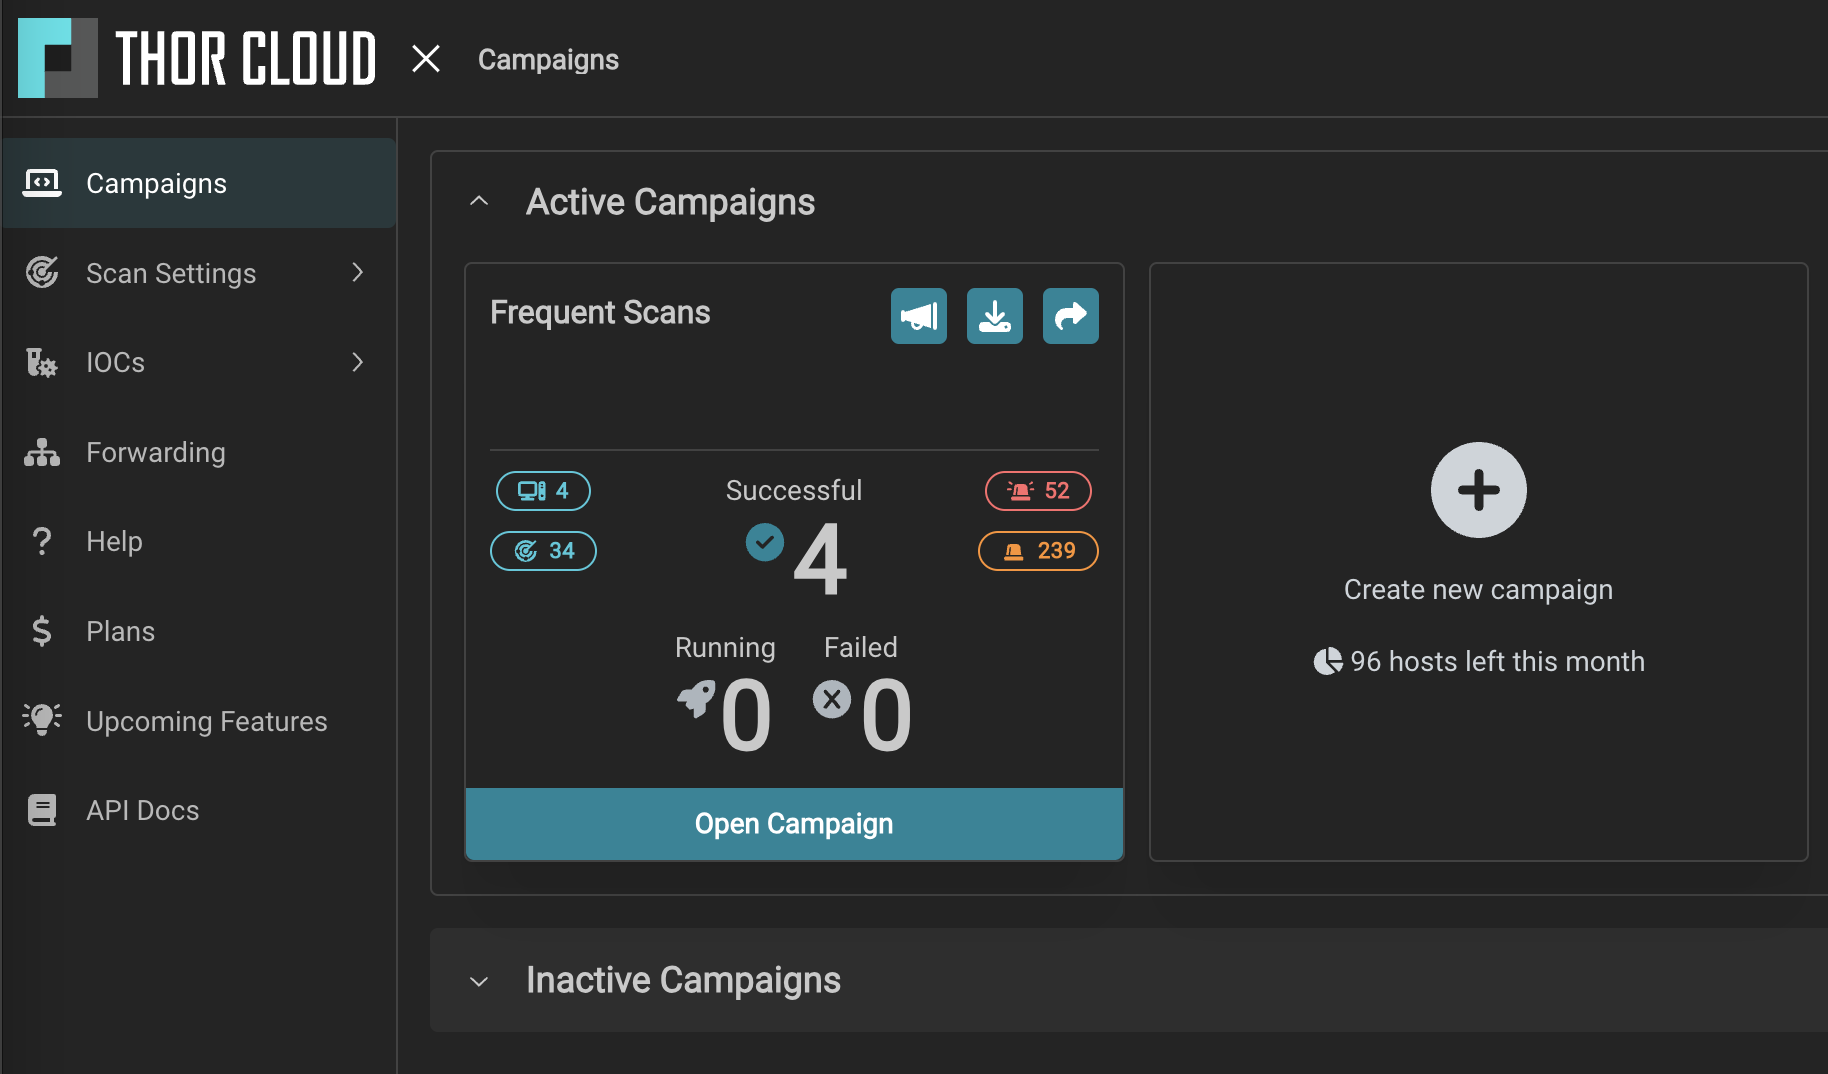Click the scans badge showing 34
The image size is (1828, 1074).
click(543, 551)
